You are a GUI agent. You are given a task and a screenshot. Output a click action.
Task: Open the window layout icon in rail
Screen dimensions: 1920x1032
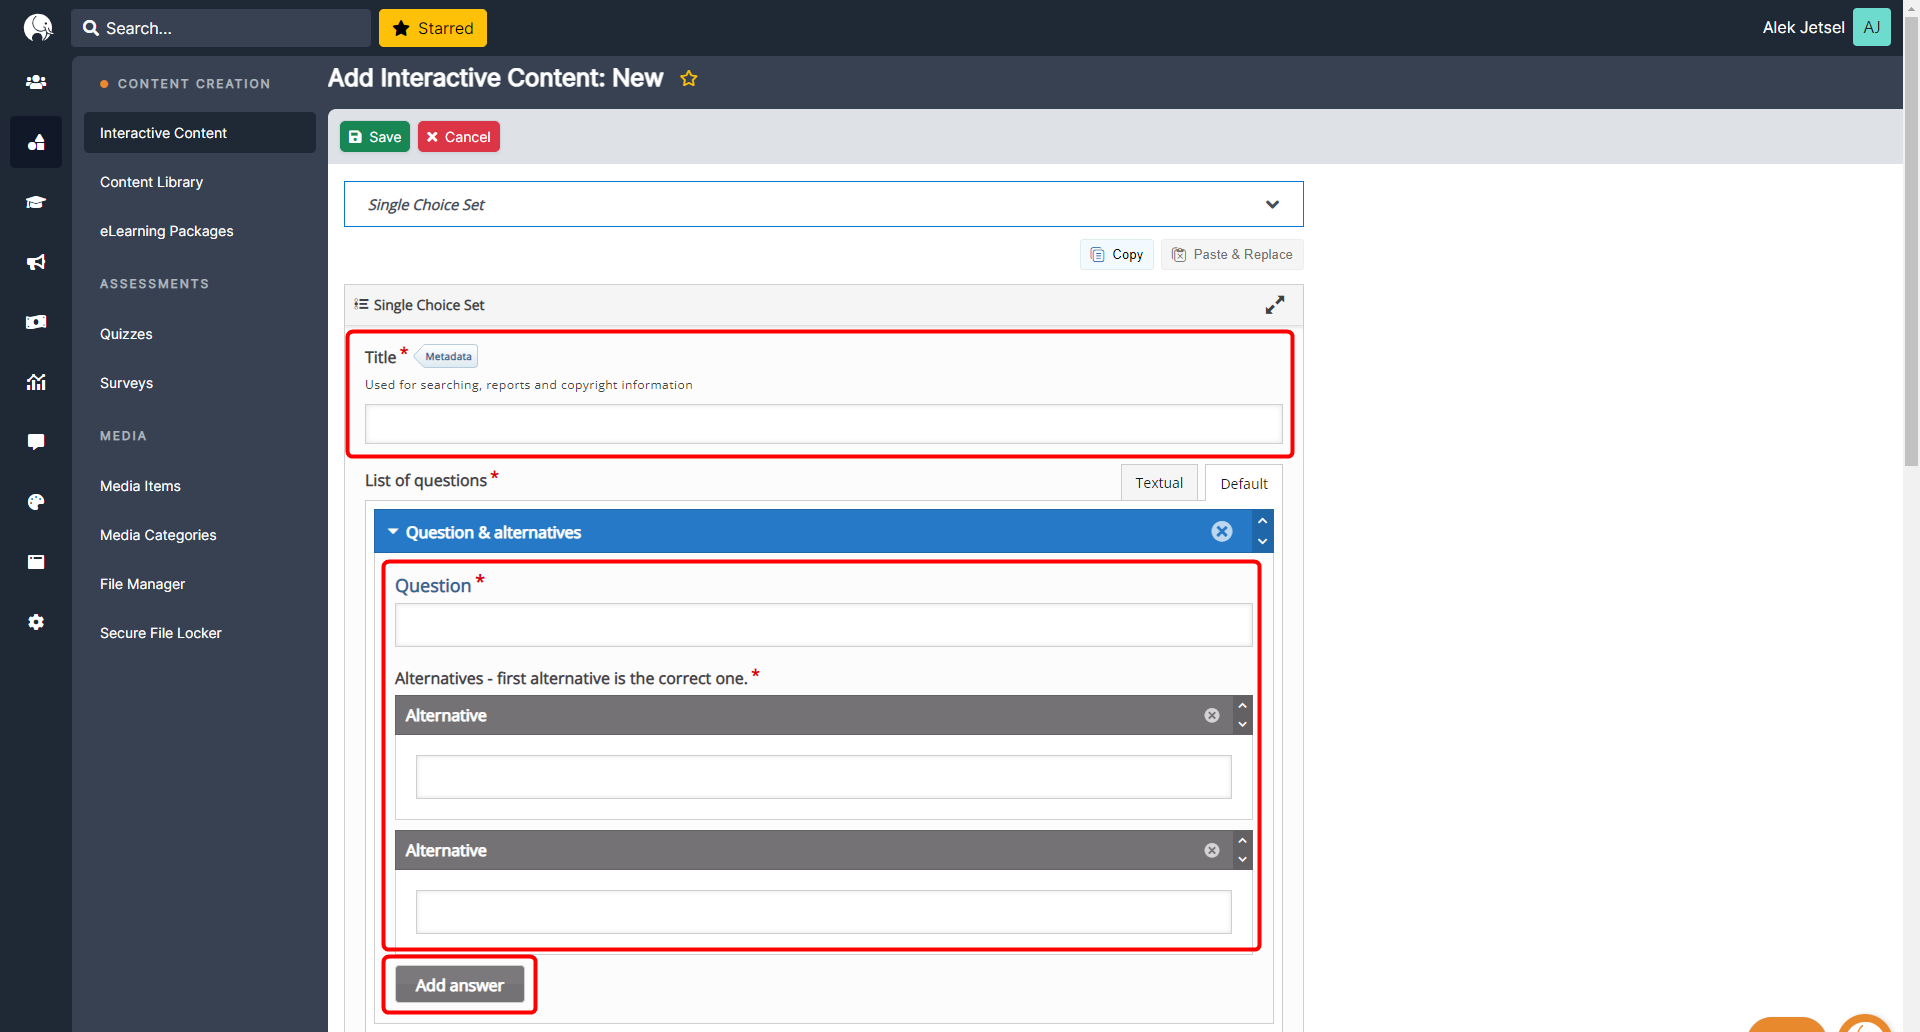point(36,562)
